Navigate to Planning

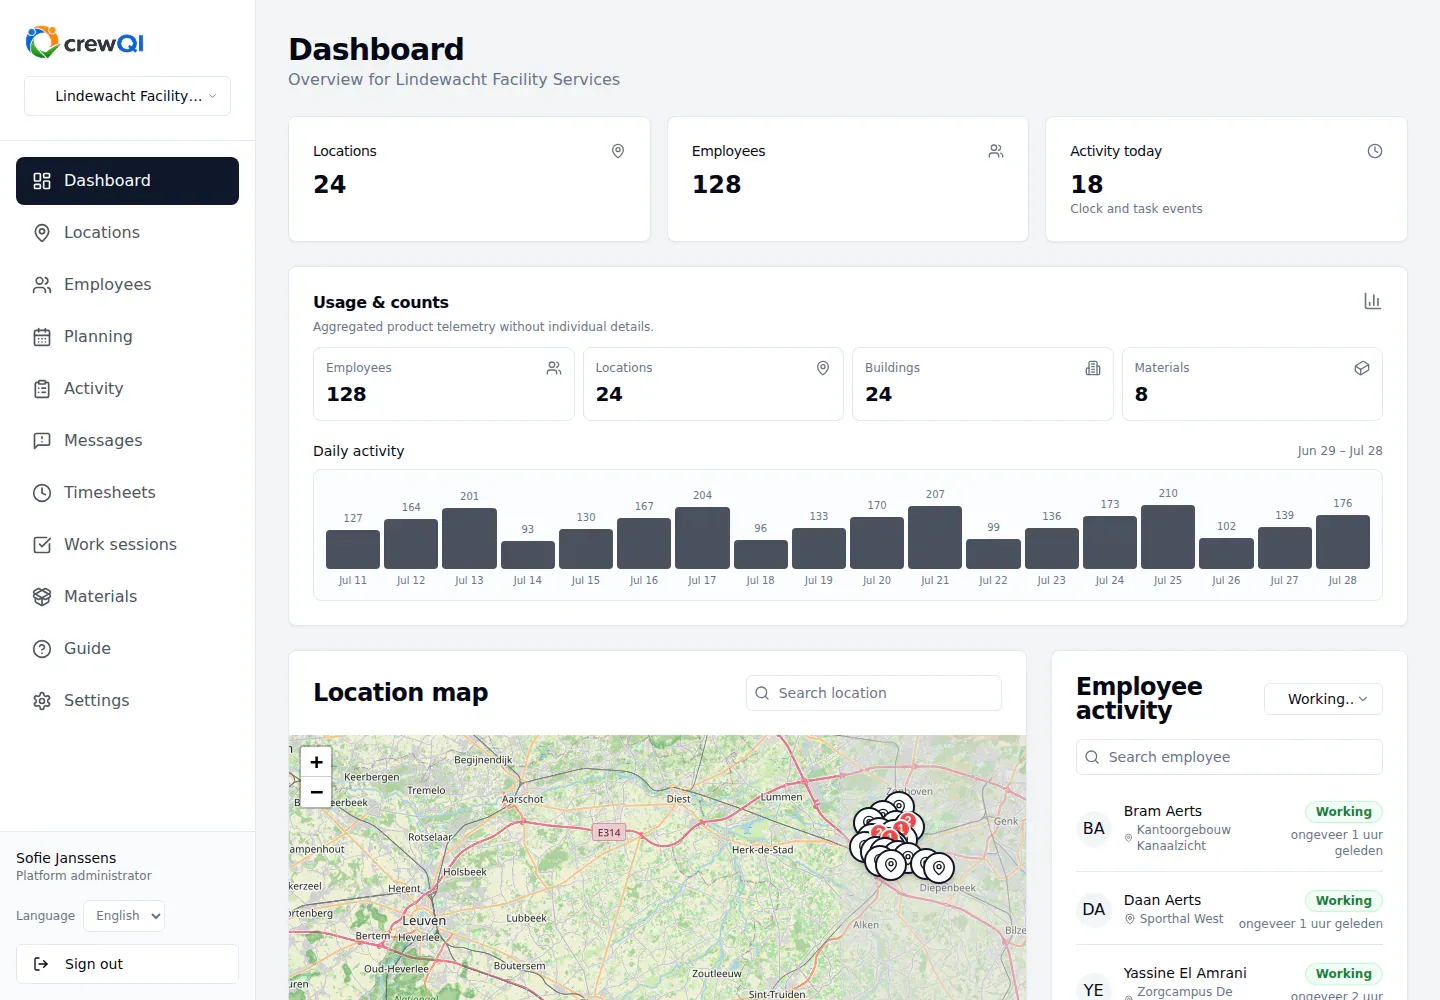tap(127, 337)
